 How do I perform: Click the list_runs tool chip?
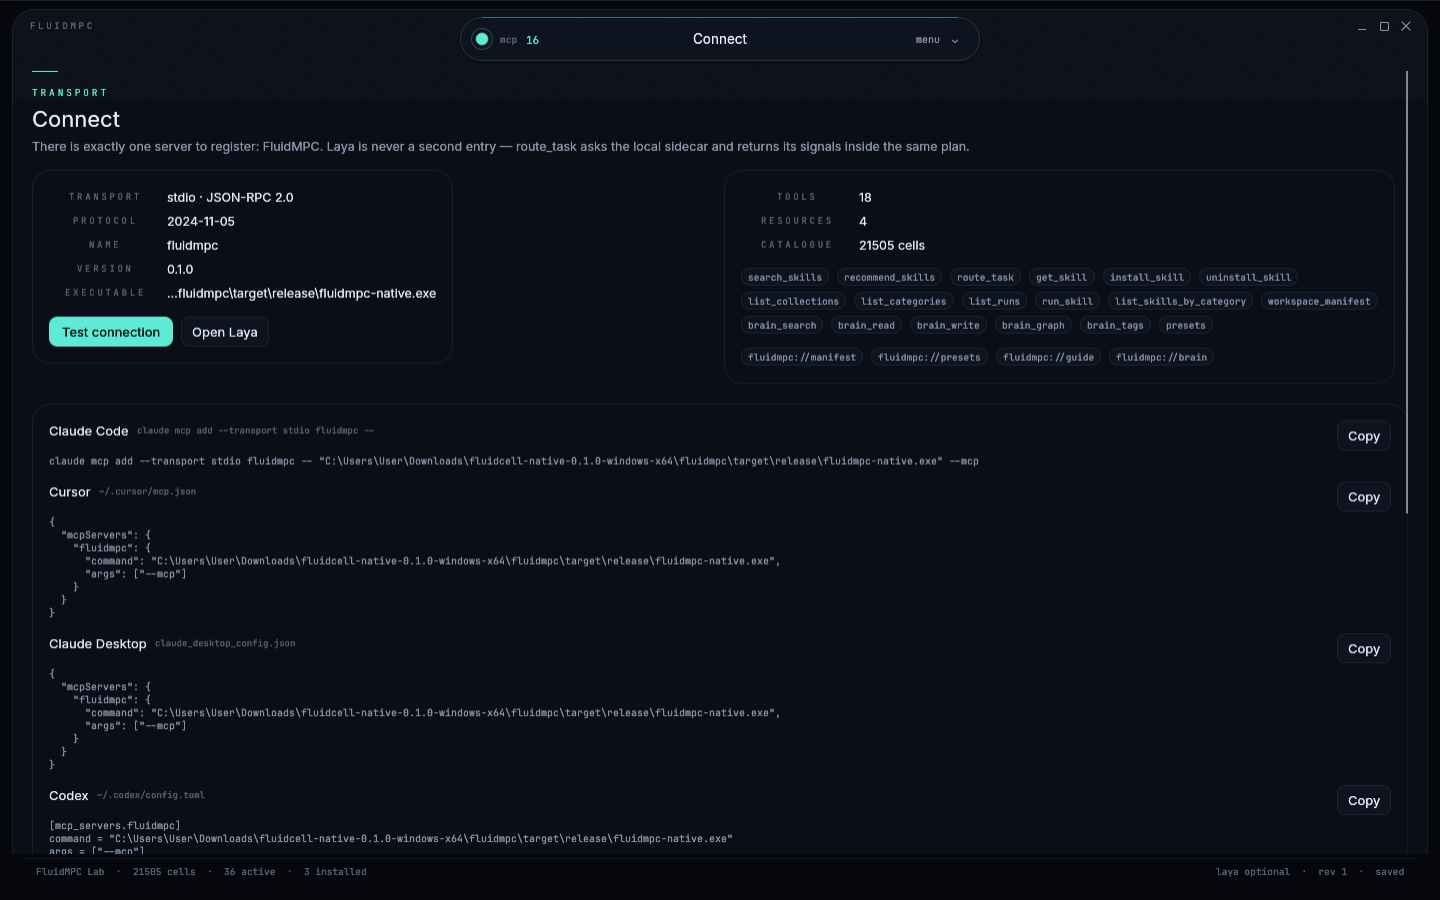(995, 302)
